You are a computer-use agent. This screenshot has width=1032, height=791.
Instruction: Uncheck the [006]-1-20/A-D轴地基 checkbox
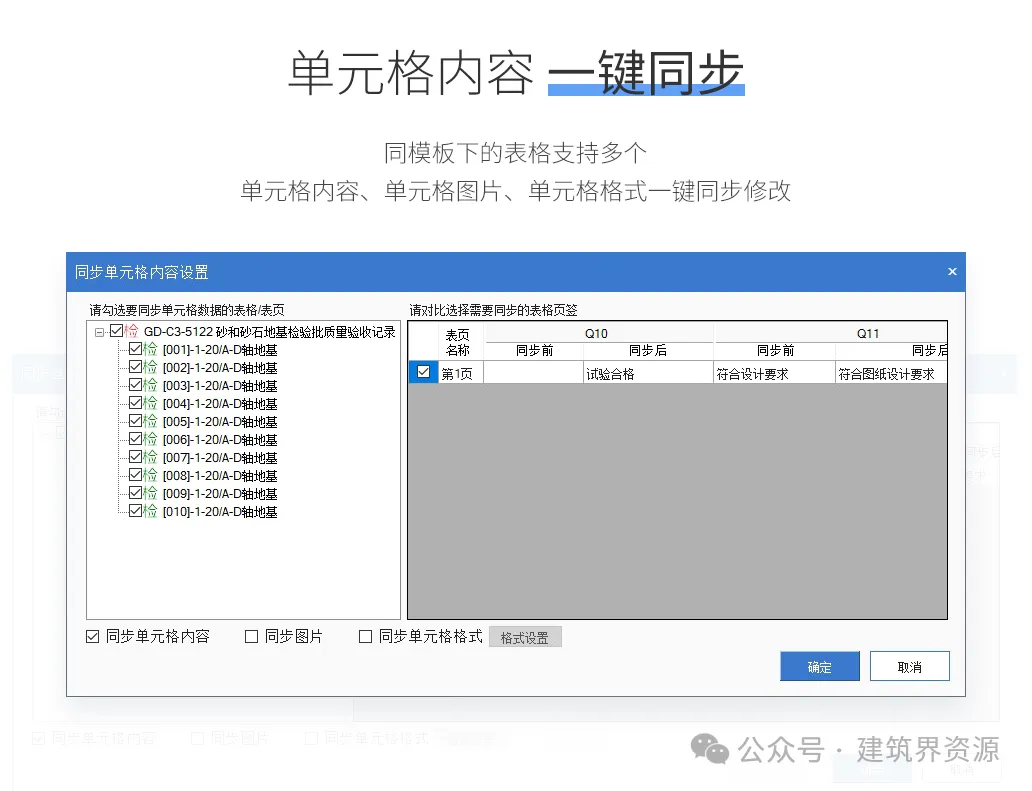point(136,438)
